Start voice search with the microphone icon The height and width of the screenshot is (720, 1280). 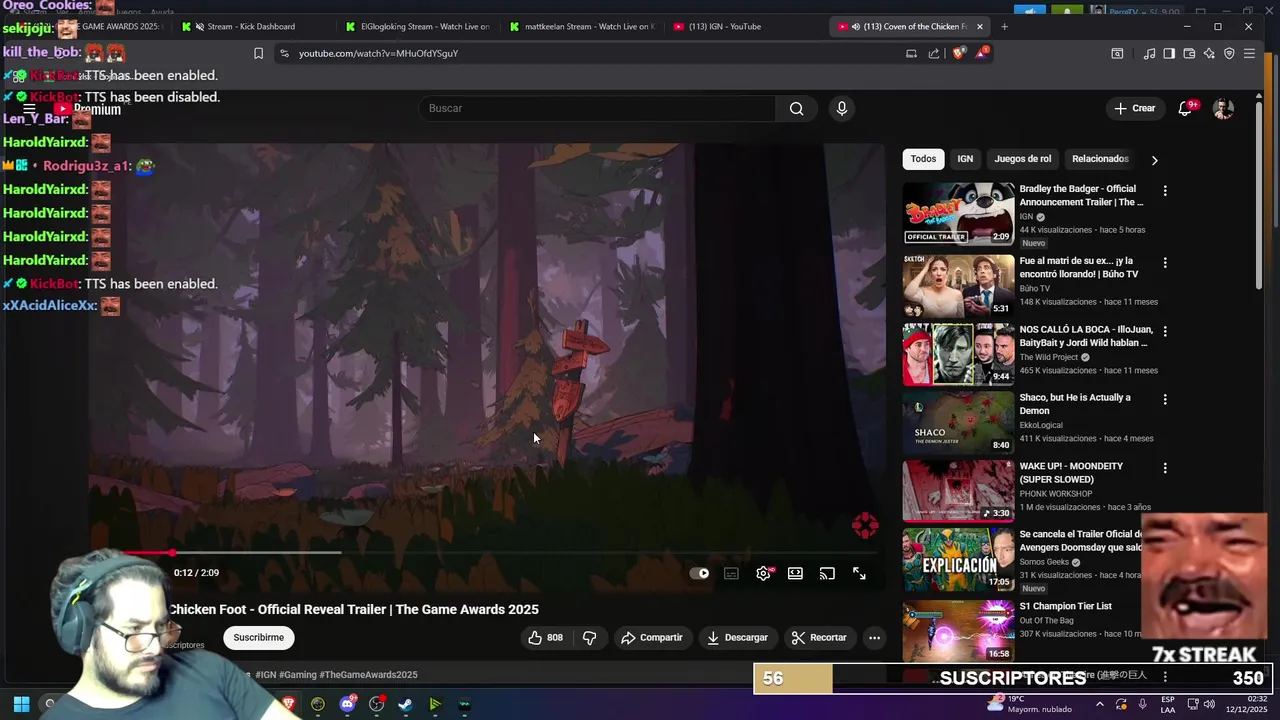point(841,108)
